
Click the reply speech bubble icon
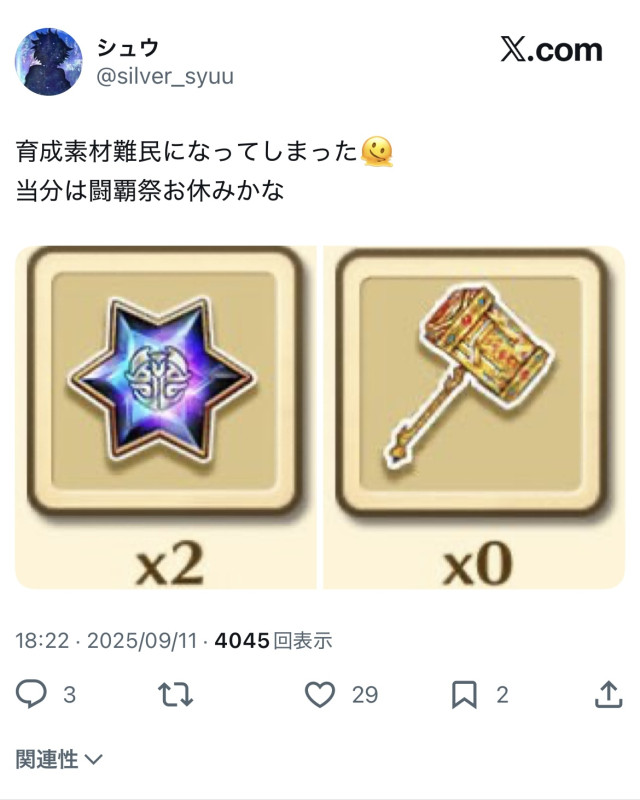[31, 694]
